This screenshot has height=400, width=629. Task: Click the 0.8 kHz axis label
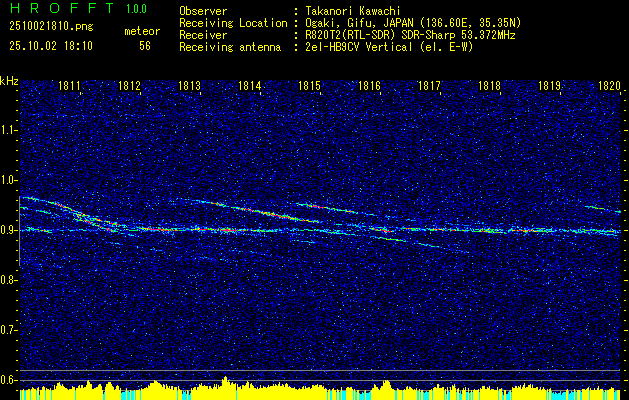pyautogui.click(x=9, y=280)
